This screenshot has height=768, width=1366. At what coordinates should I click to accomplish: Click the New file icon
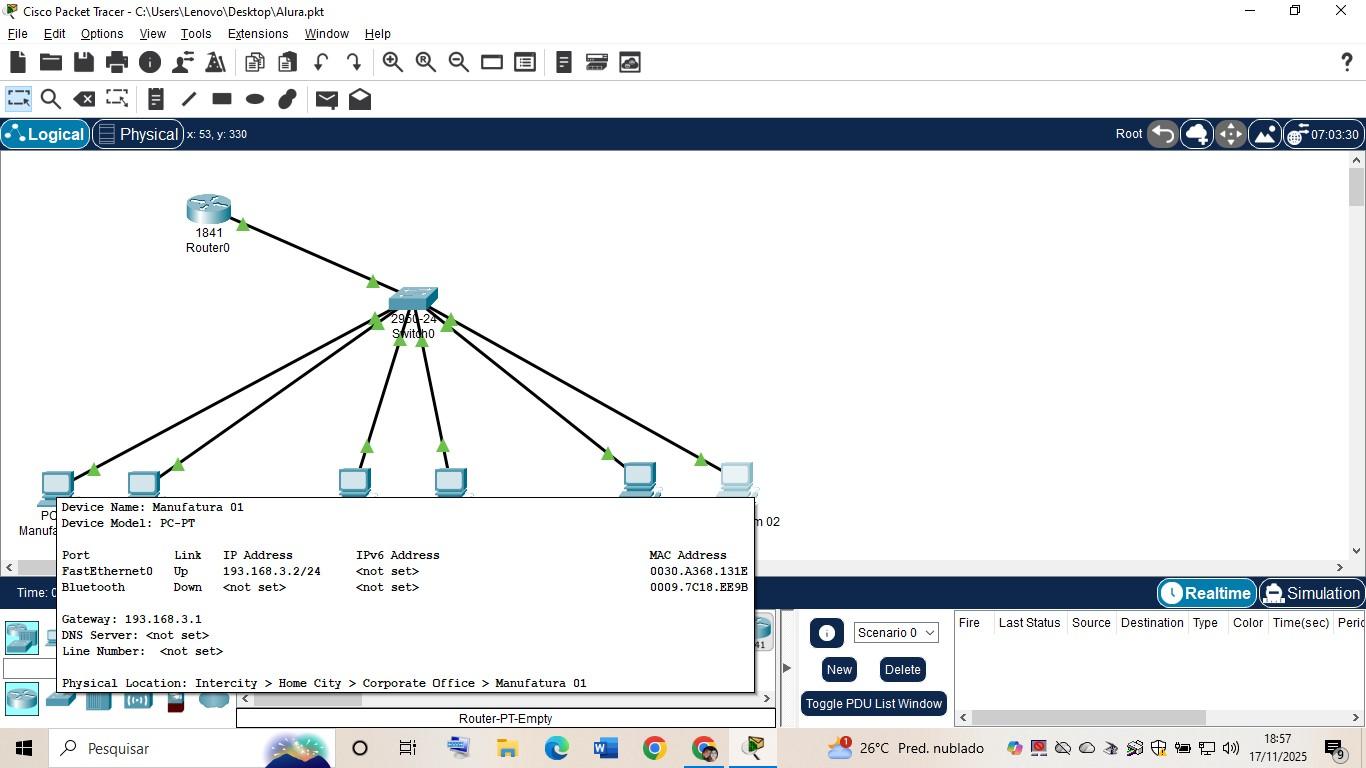[x=18, y=62]
